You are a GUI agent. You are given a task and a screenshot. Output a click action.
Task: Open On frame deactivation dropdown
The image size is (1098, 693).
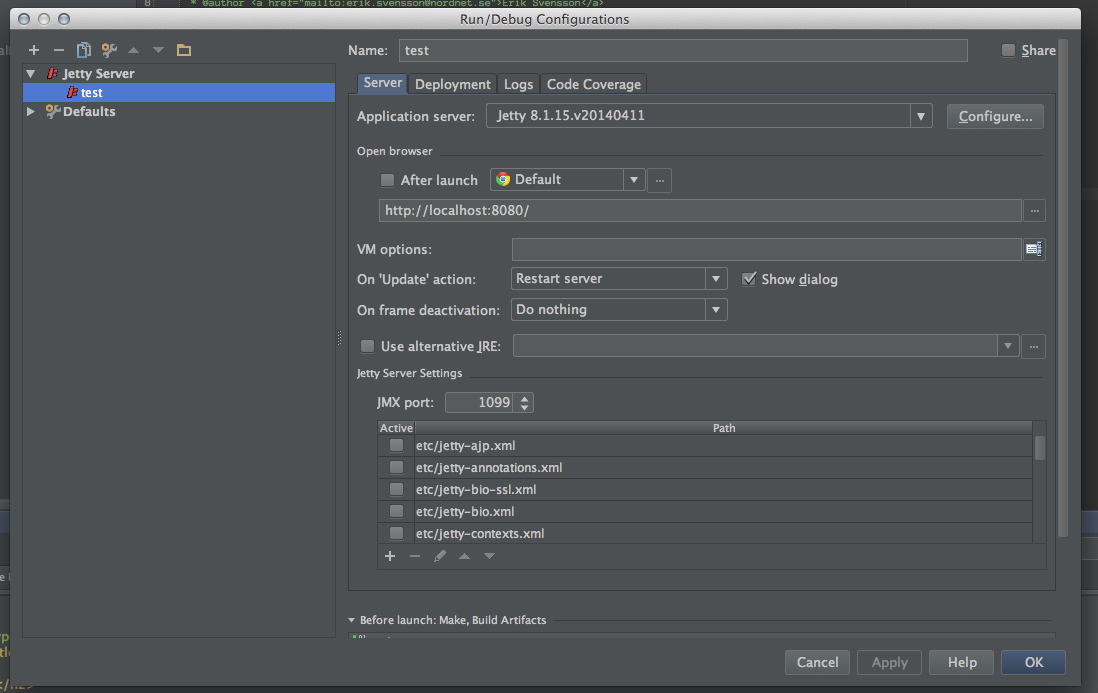click(x=716, y=309)
